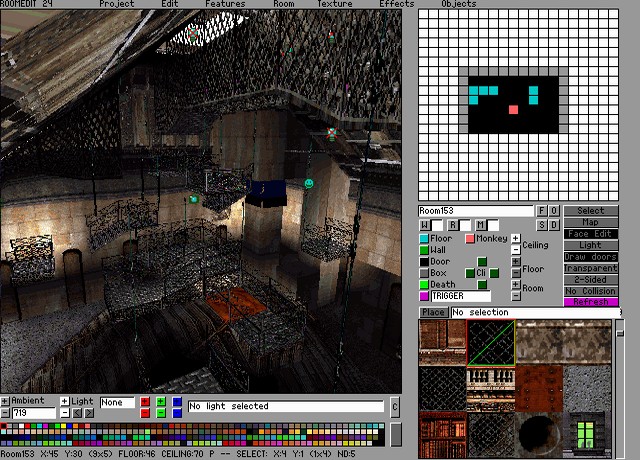
Task: Increase Ceiling height with plus button
Action: 516,239
